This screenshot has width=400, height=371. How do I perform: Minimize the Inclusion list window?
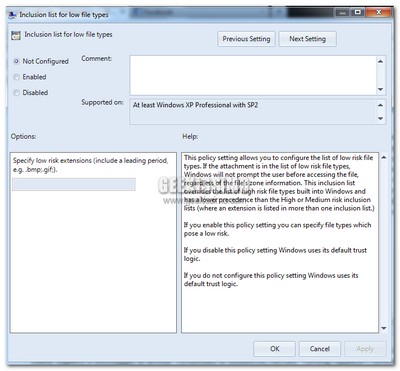342,13
